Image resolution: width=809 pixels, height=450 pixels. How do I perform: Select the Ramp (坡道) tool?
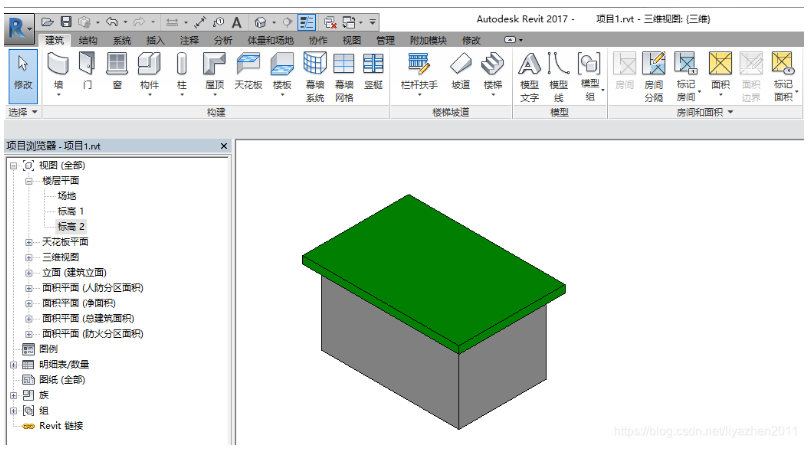coord(460,71)
